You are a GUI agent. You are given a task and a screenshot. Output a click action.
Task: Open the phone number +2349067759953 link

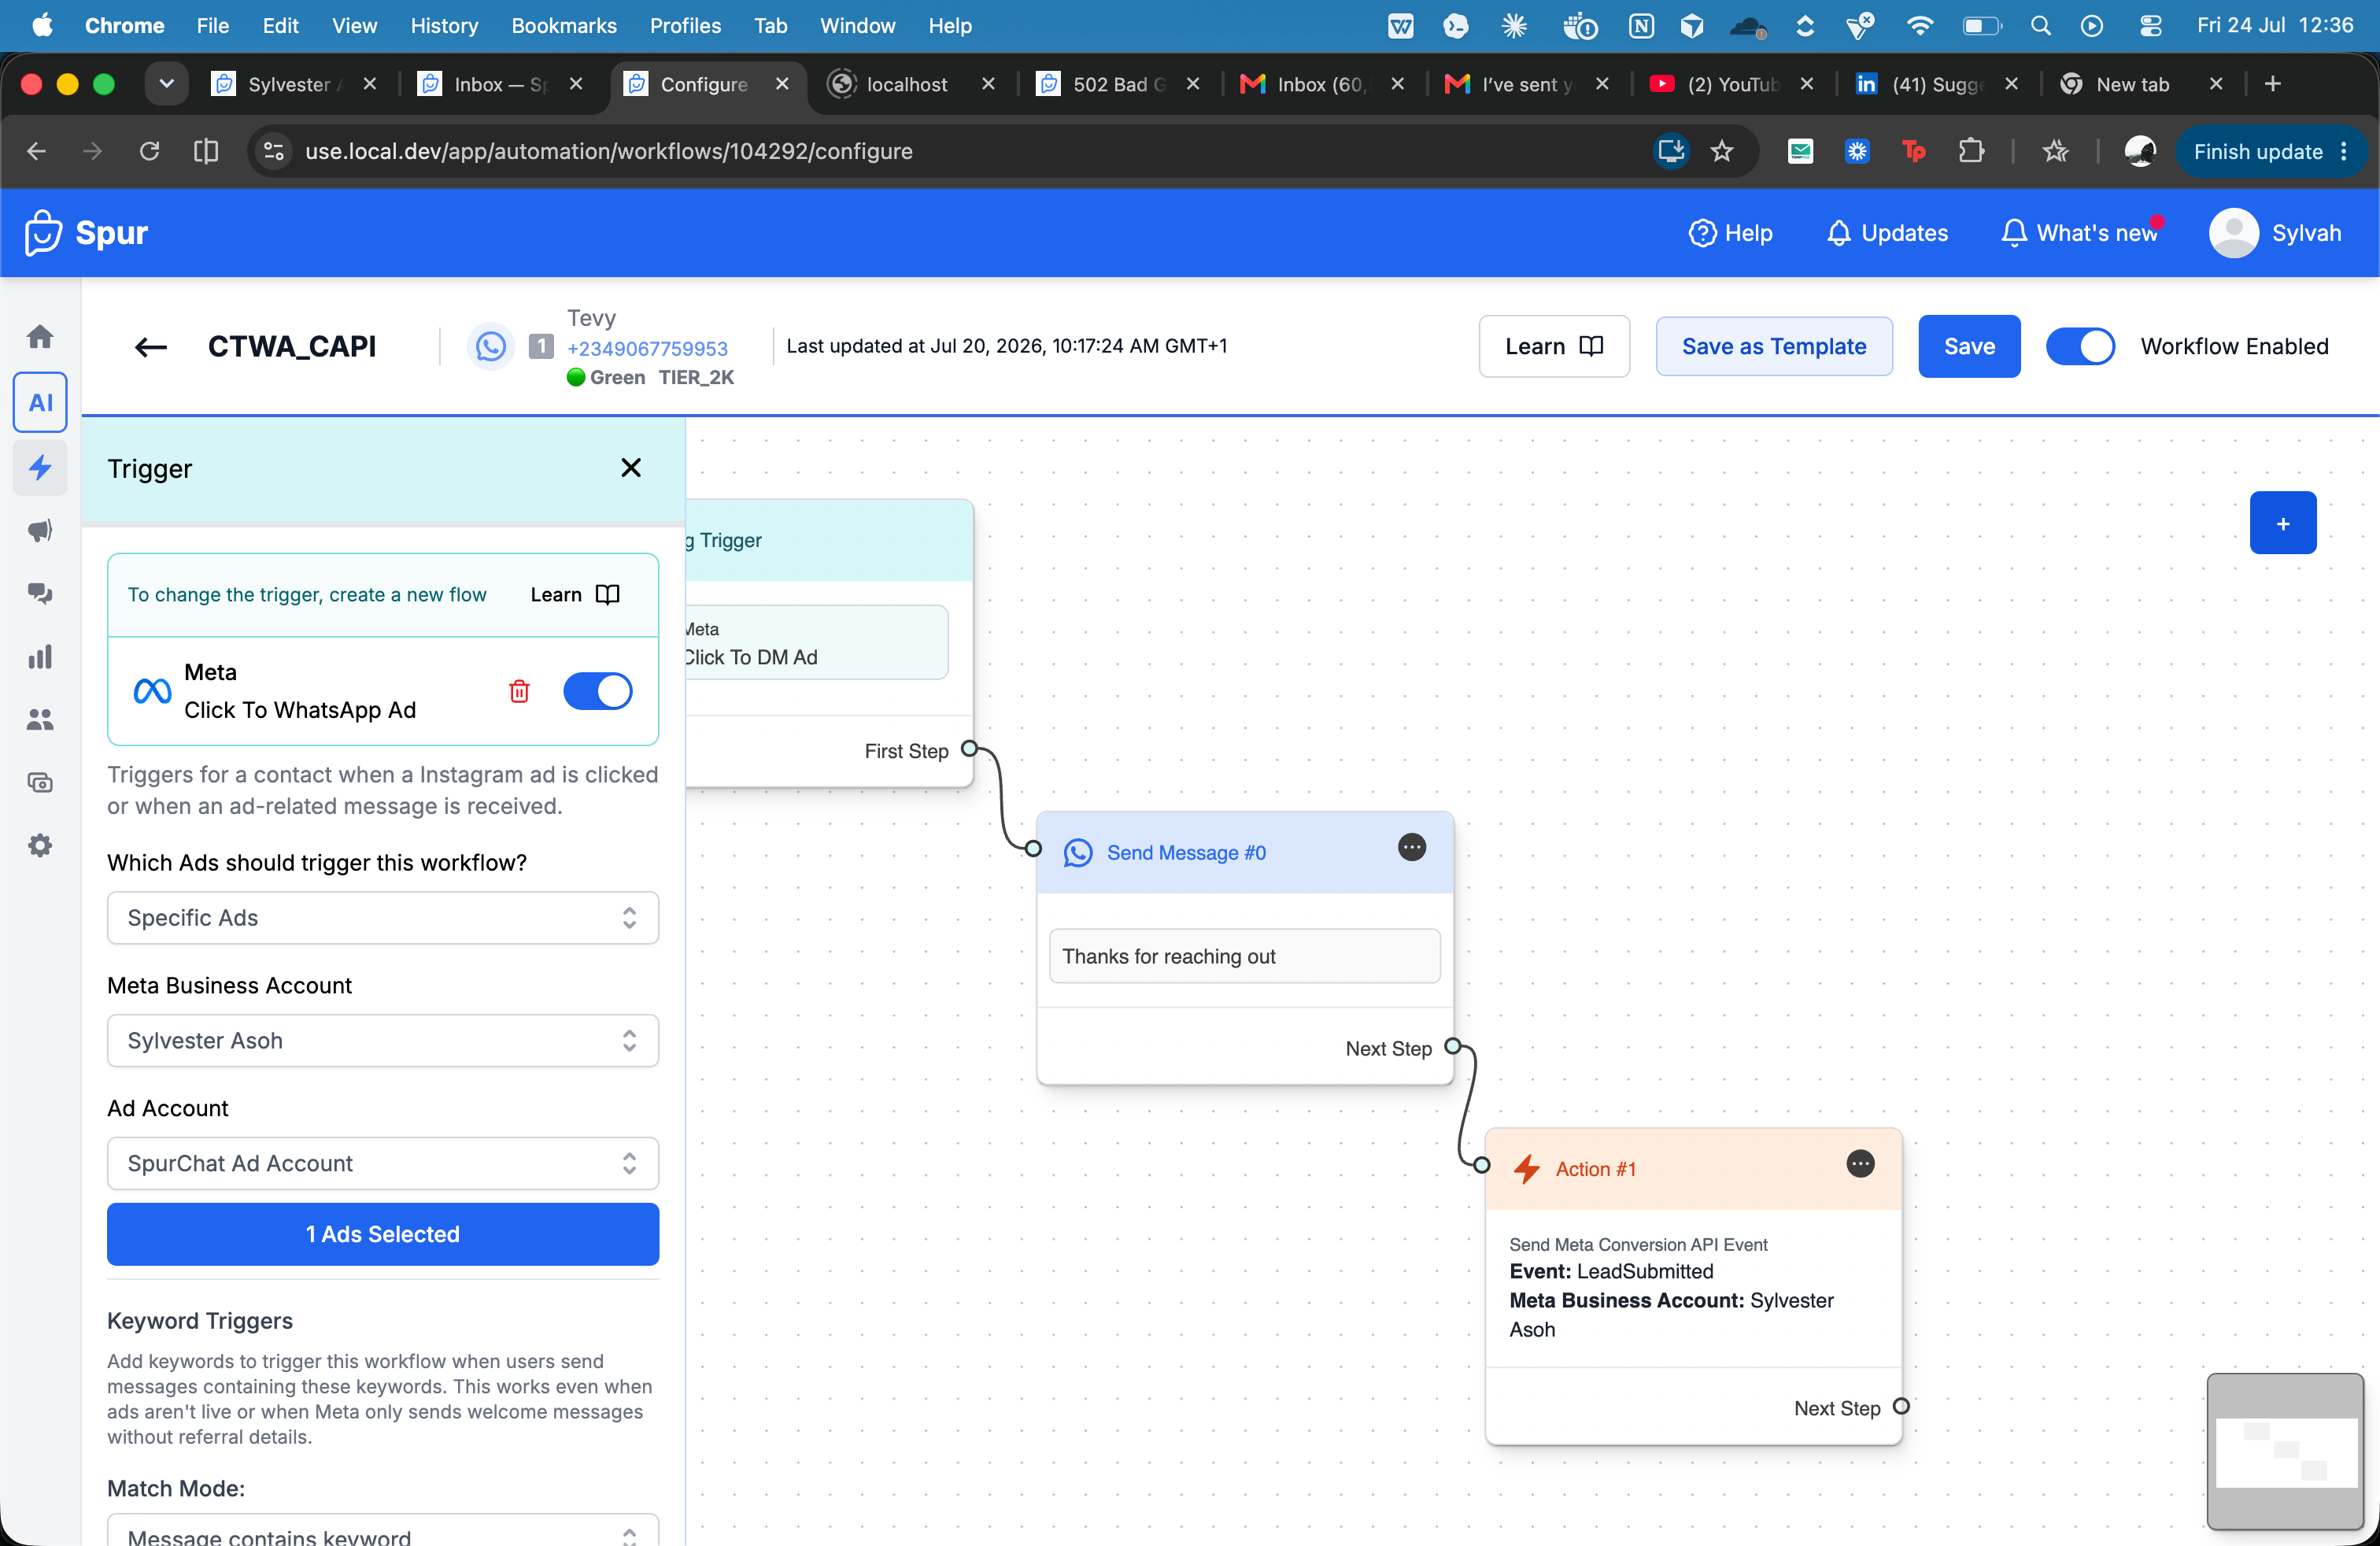647,349
